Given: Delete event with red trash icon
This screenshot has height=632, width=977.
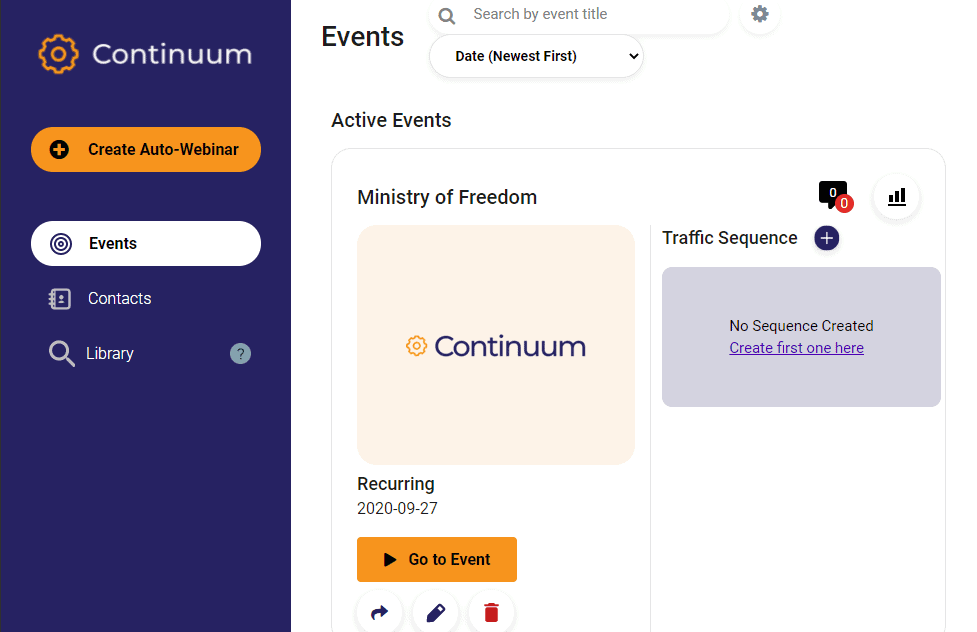Looking at the screenshot, I should tap(491, 612).
